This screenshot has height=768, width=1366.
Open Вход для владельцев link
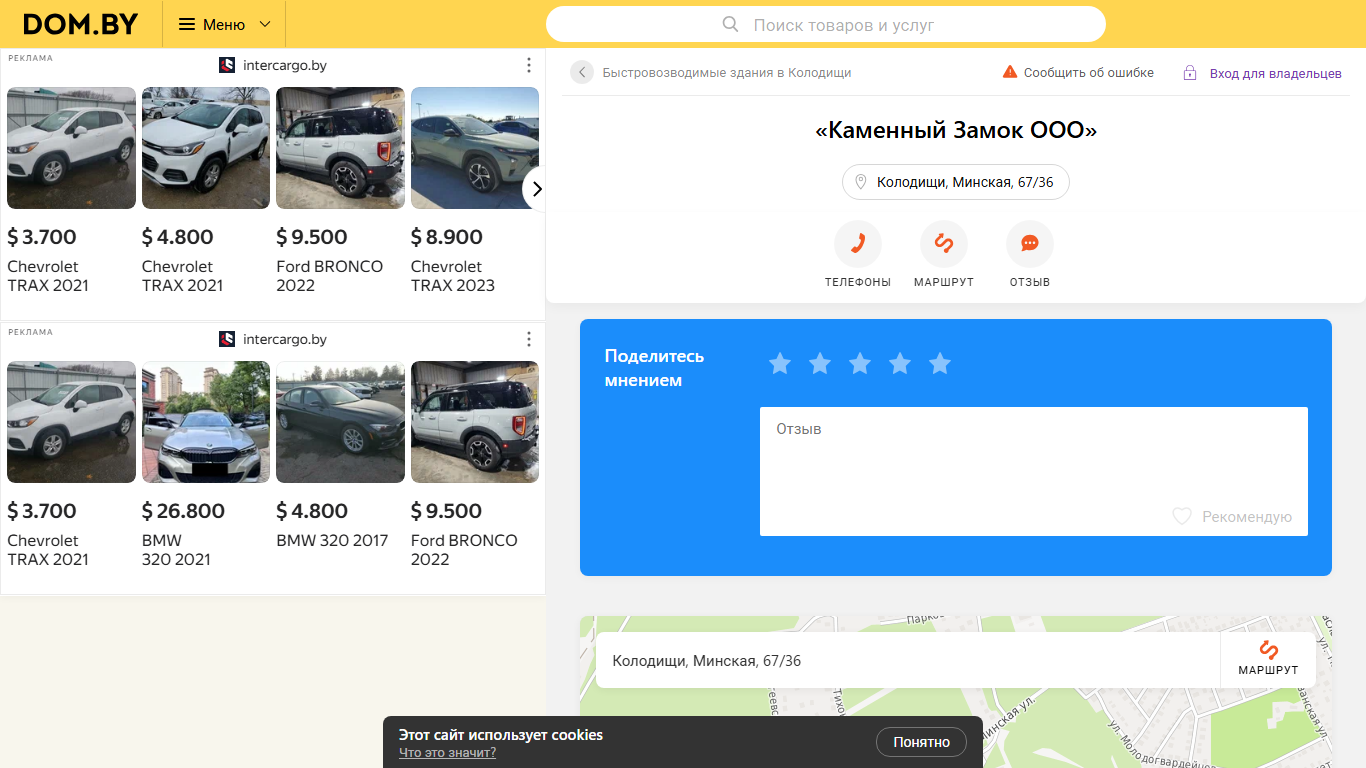pyautogui.click(x=1276, y=73)
